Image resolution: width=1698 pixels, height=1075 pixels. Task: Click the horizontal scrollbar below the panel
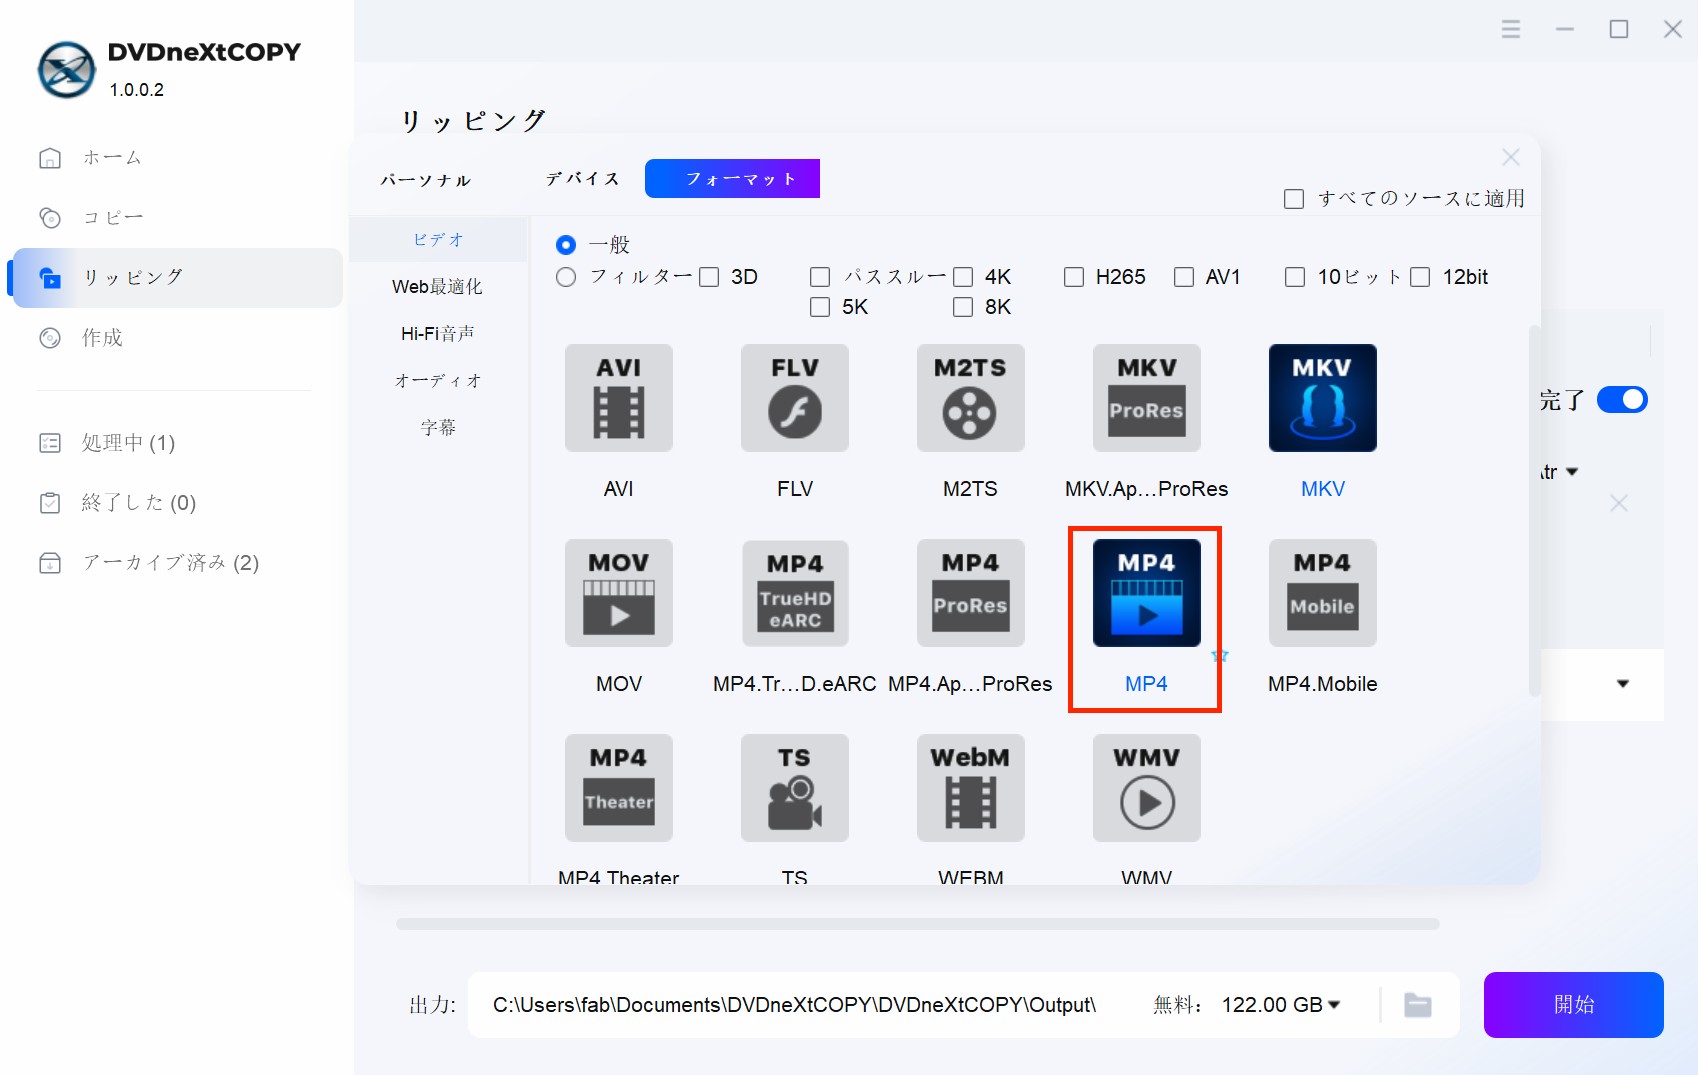(x=917, y=924)
